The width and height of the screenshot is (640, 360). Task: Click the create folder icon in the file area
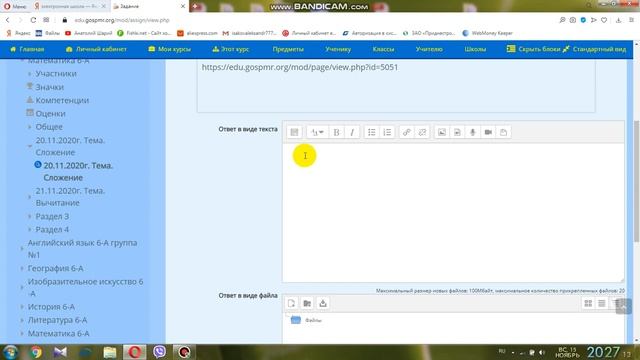pyautogui.click(x=307, y=303)
